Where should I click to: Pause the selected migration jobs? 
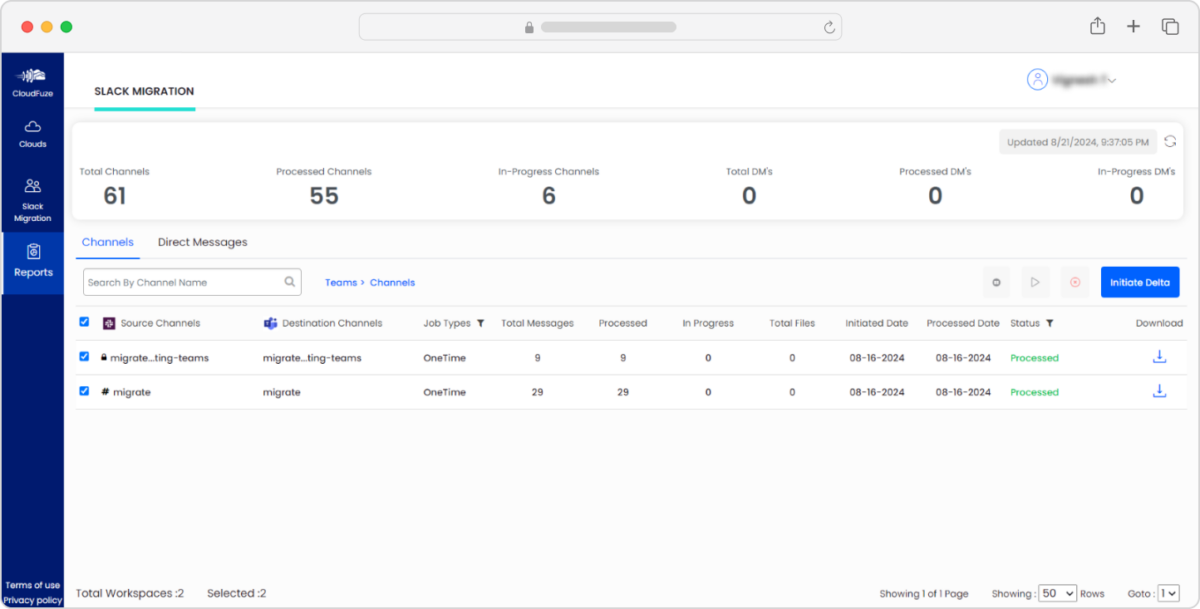996,282
